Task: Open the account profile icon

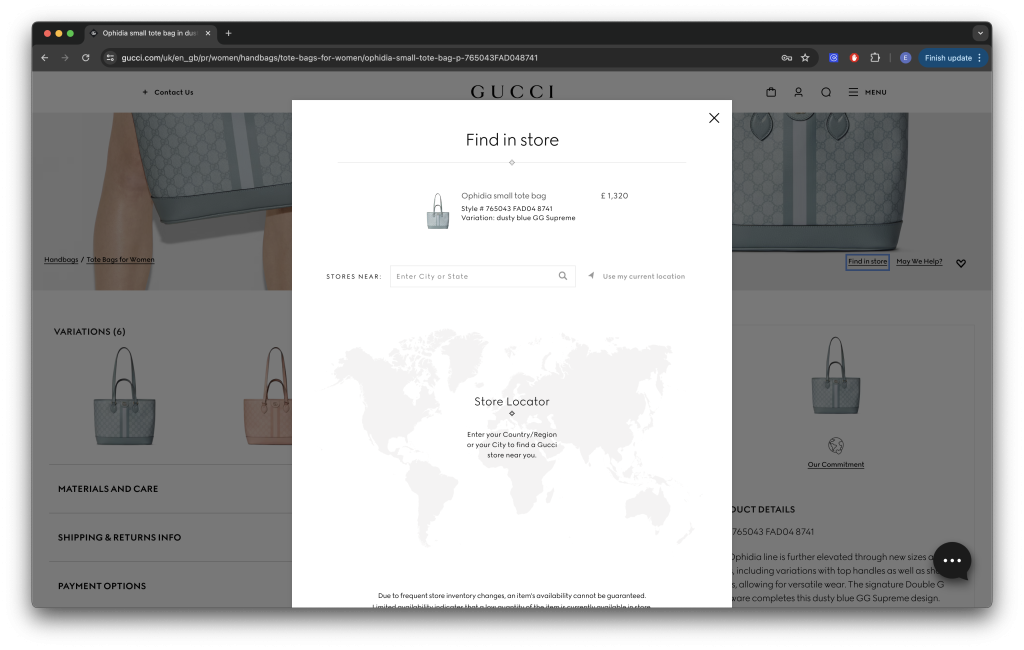Action: point(798,92)
